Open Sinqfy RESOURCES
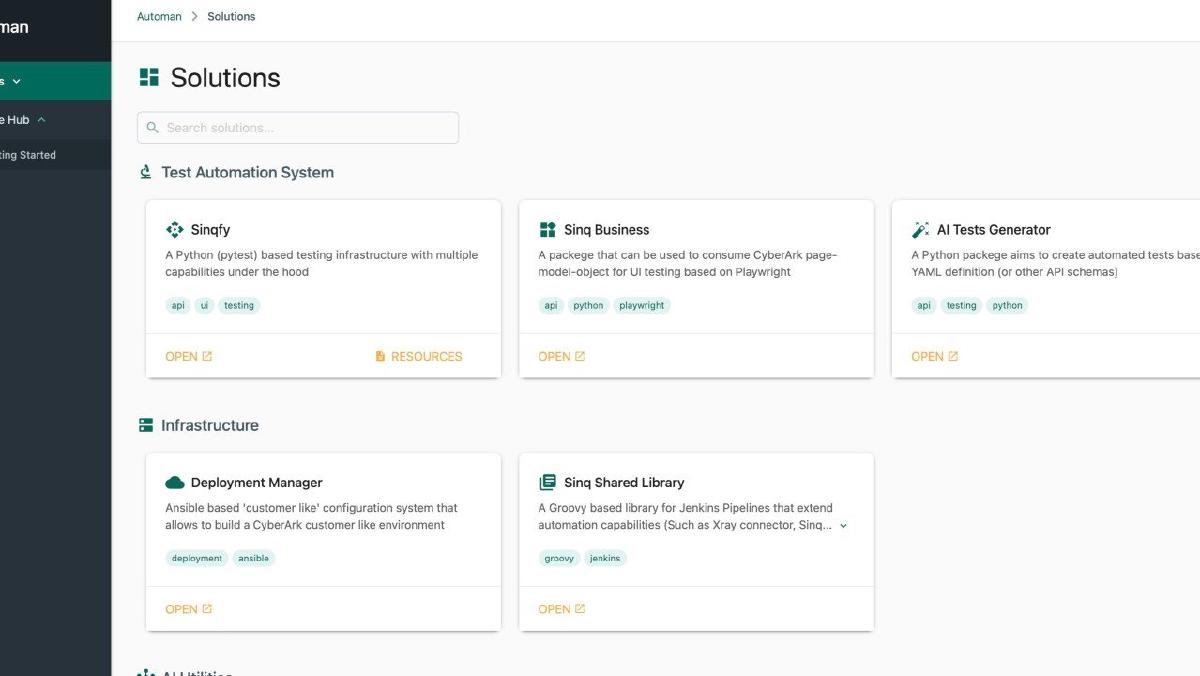 pos(419,356)
